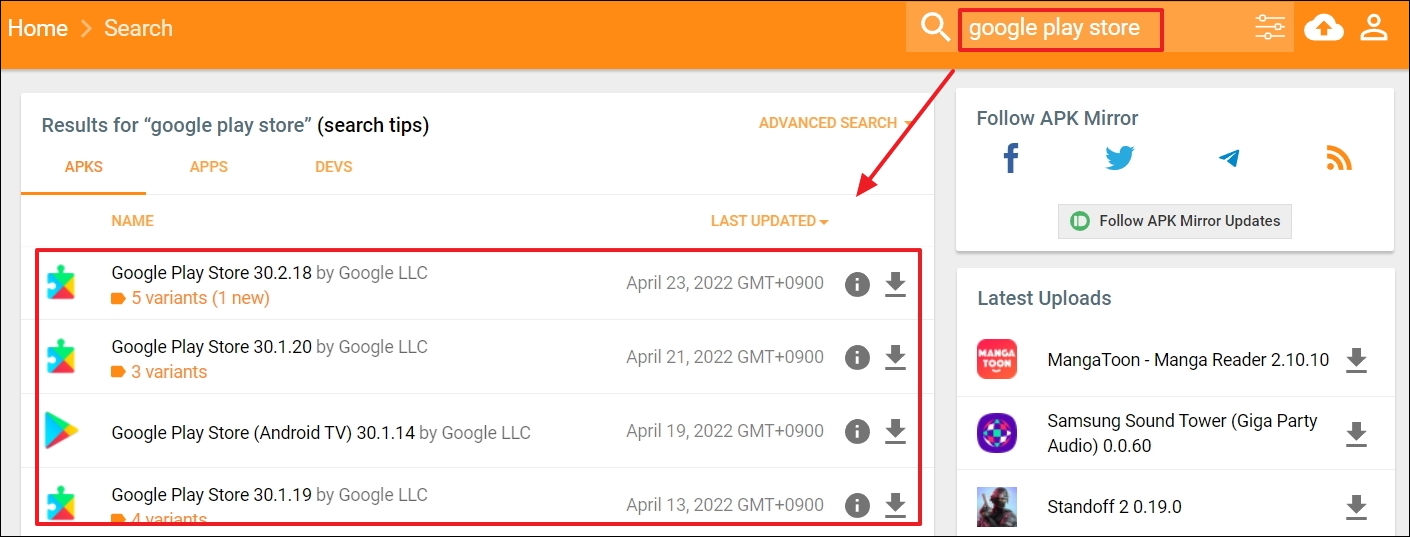Go to Home breadcrumb
Screen dimensions: 1410x537
(x=38, y=28)
